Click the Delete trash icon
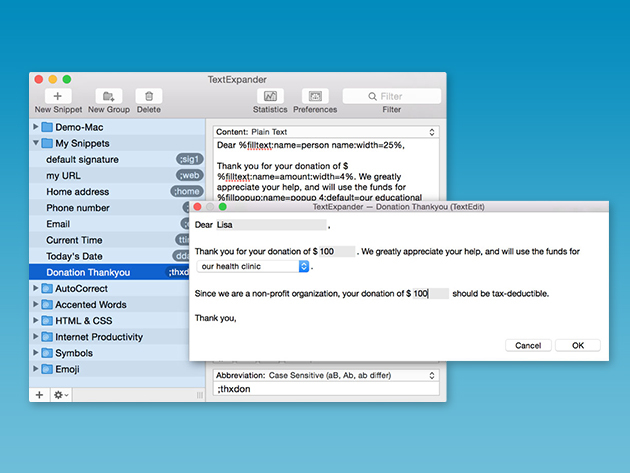This screenshot has height=473, width=630. tap(148, 96)
